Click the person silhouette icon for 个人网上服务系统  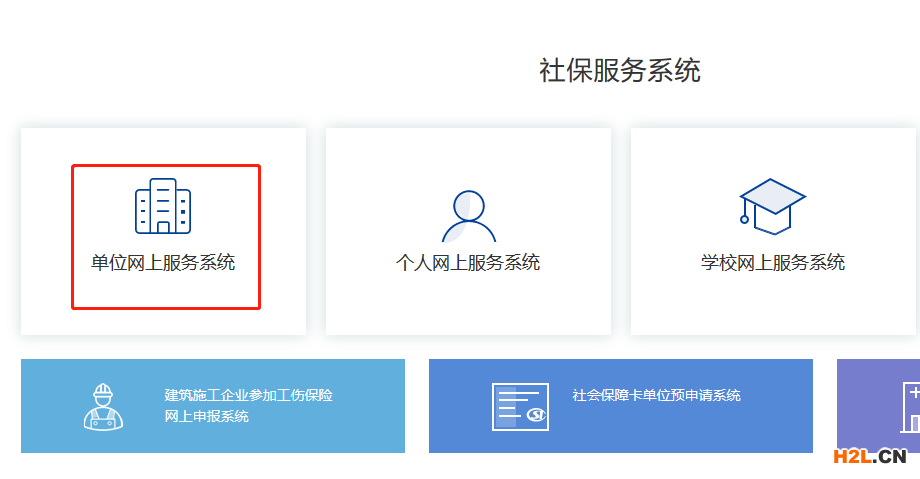click(468, 215)
